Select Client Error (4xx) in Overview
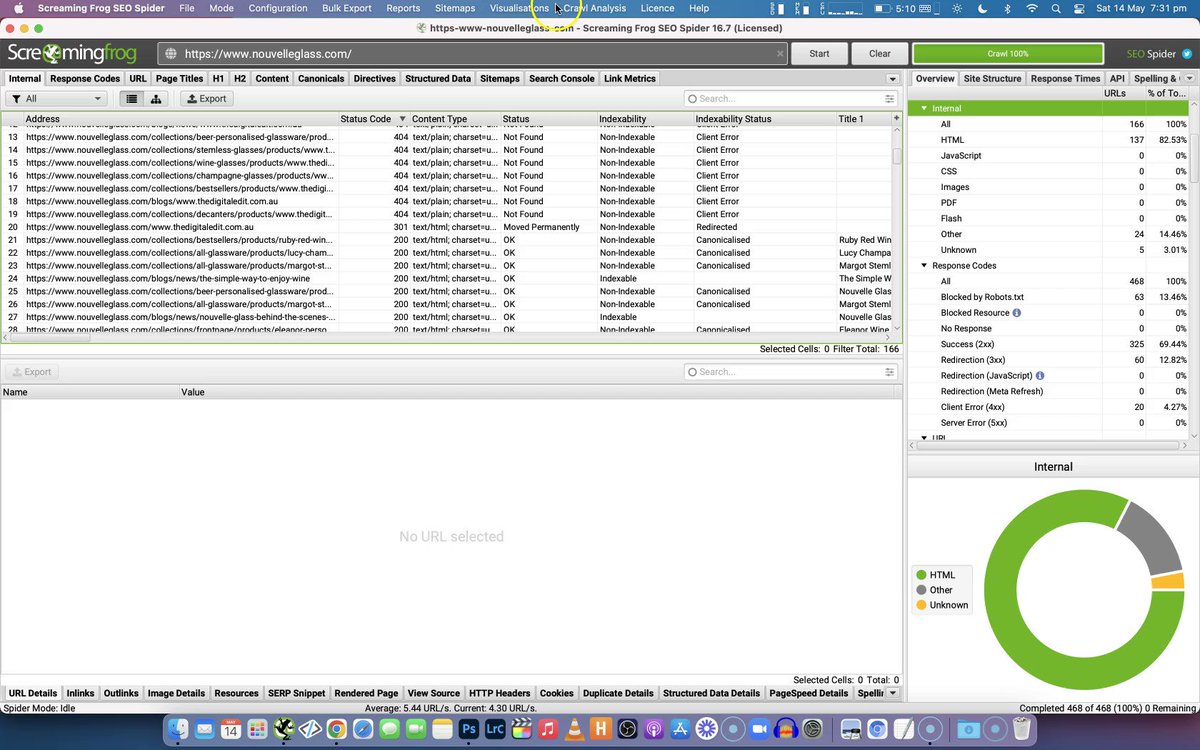This screenshot has height=750, width=1200. [x=1049, y=407]
